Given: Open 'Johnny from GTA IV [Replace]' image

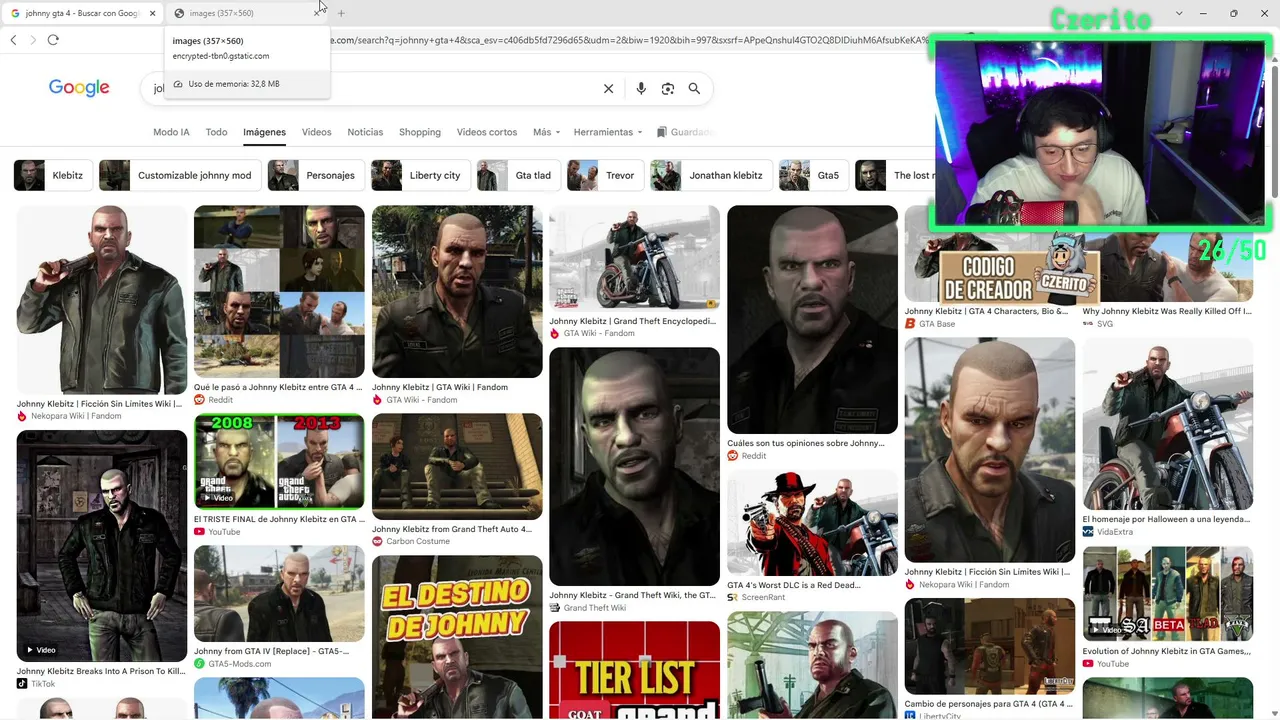Looking at the screenshot, I should pyautogui.click(x=279, y=593).
